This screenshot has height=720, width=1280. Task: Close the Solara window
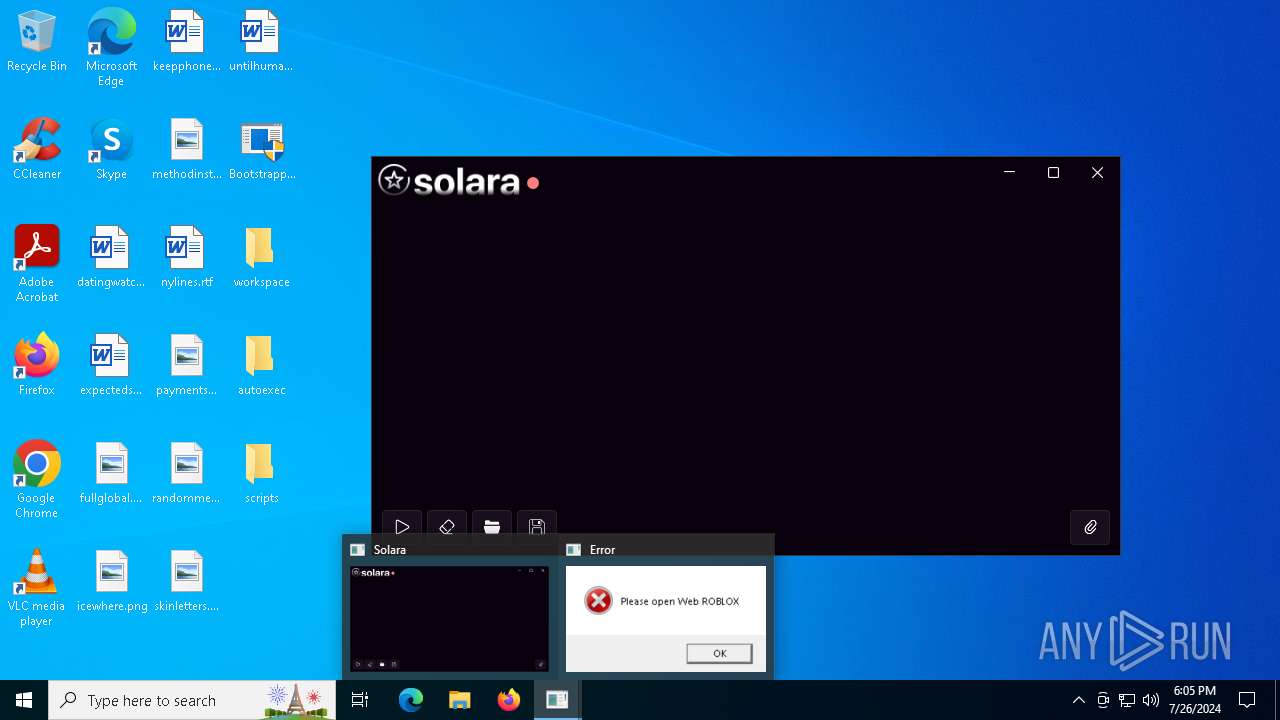[x=1097, y=173]
